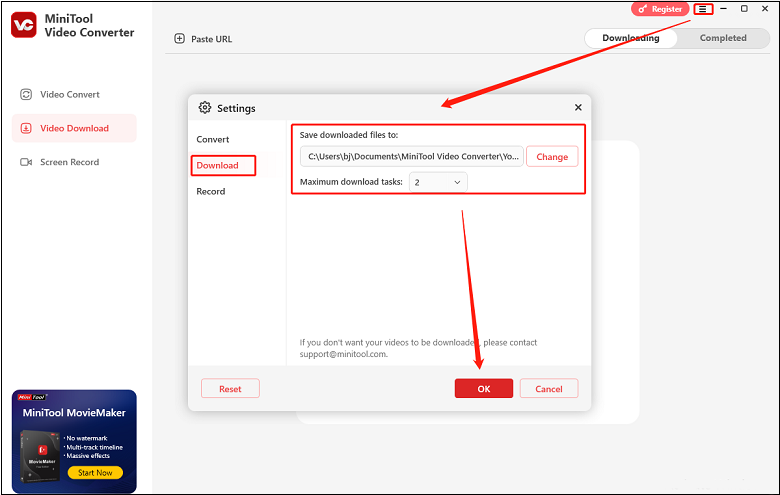Switch to the Completed tab
Image resolution: width=780 pixels, height=495 pixels.
click(x=723, y=38)
